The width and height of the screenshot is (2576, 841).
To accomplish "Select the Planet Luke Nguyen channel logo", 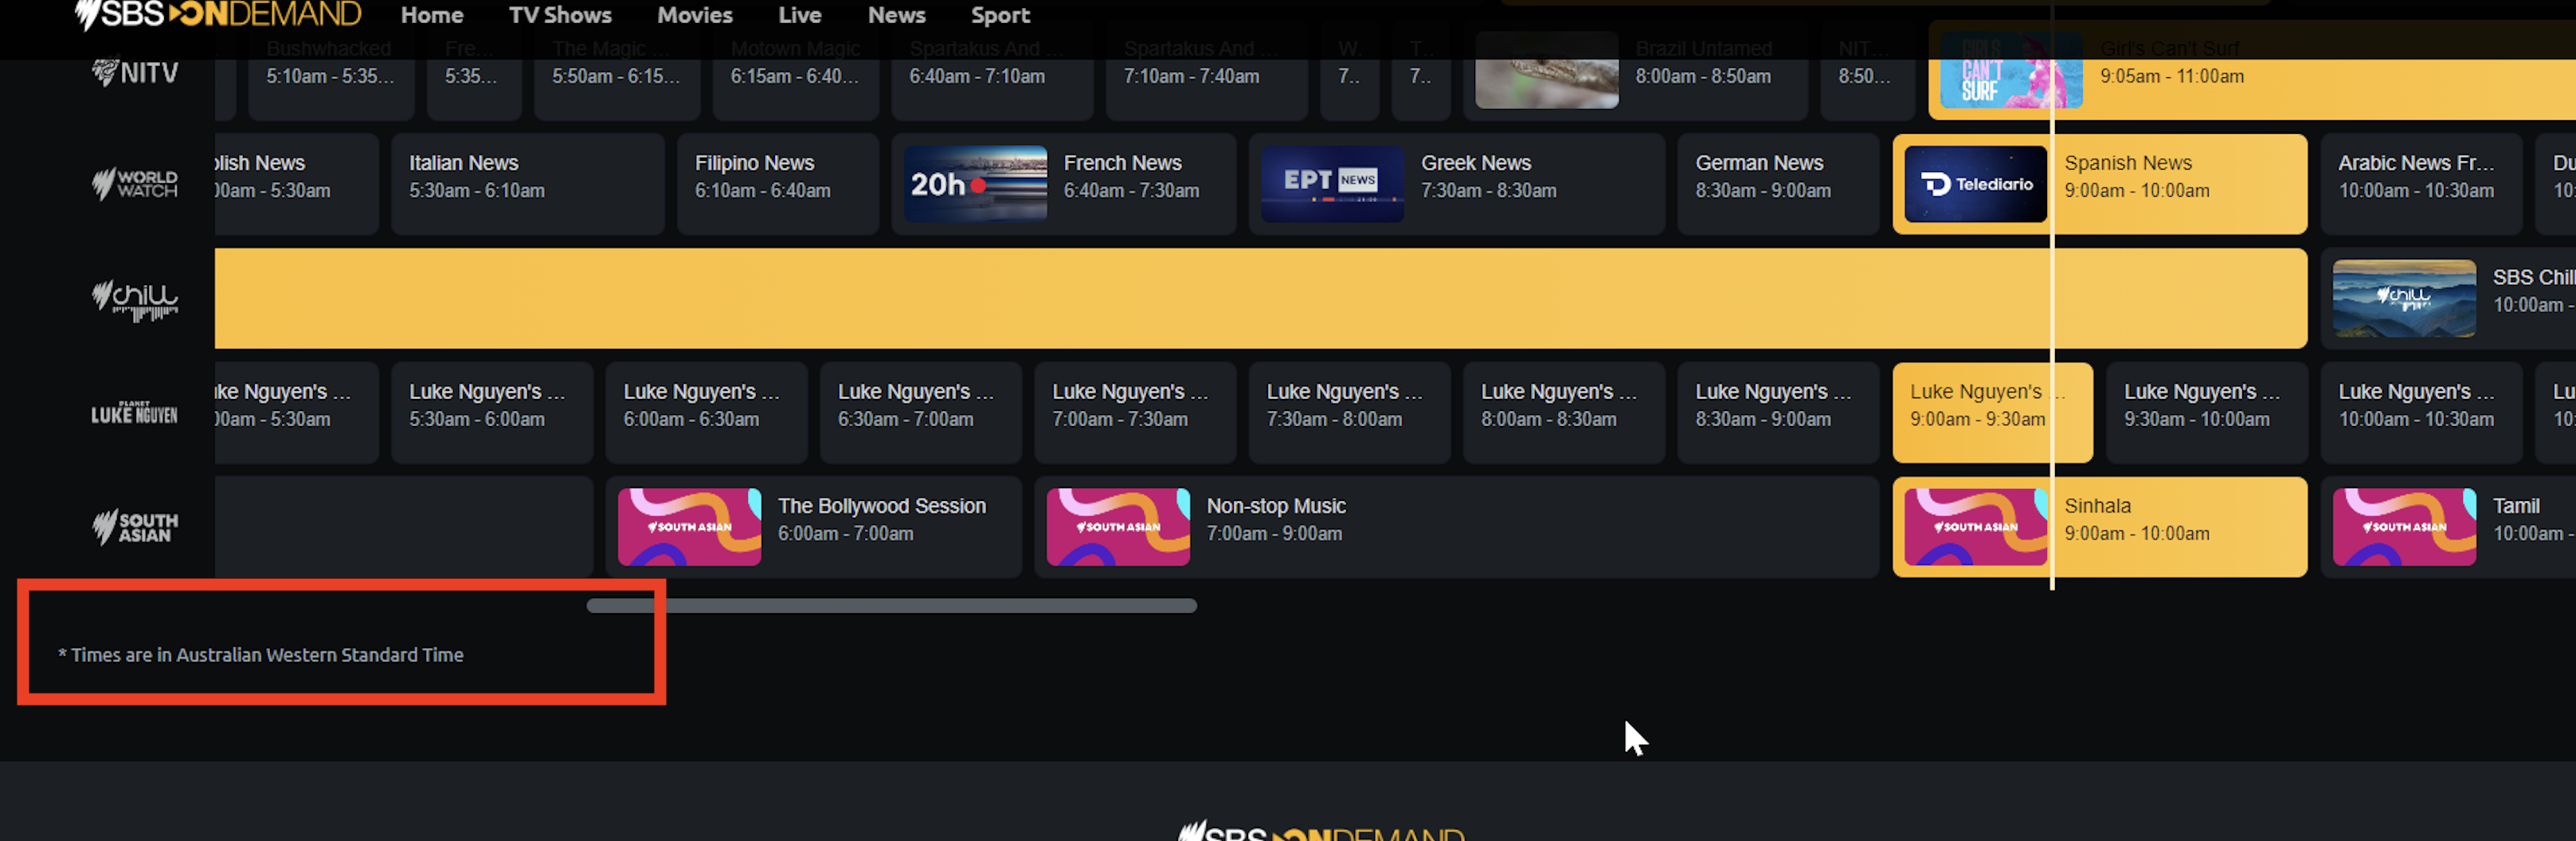I will [135, 413].
